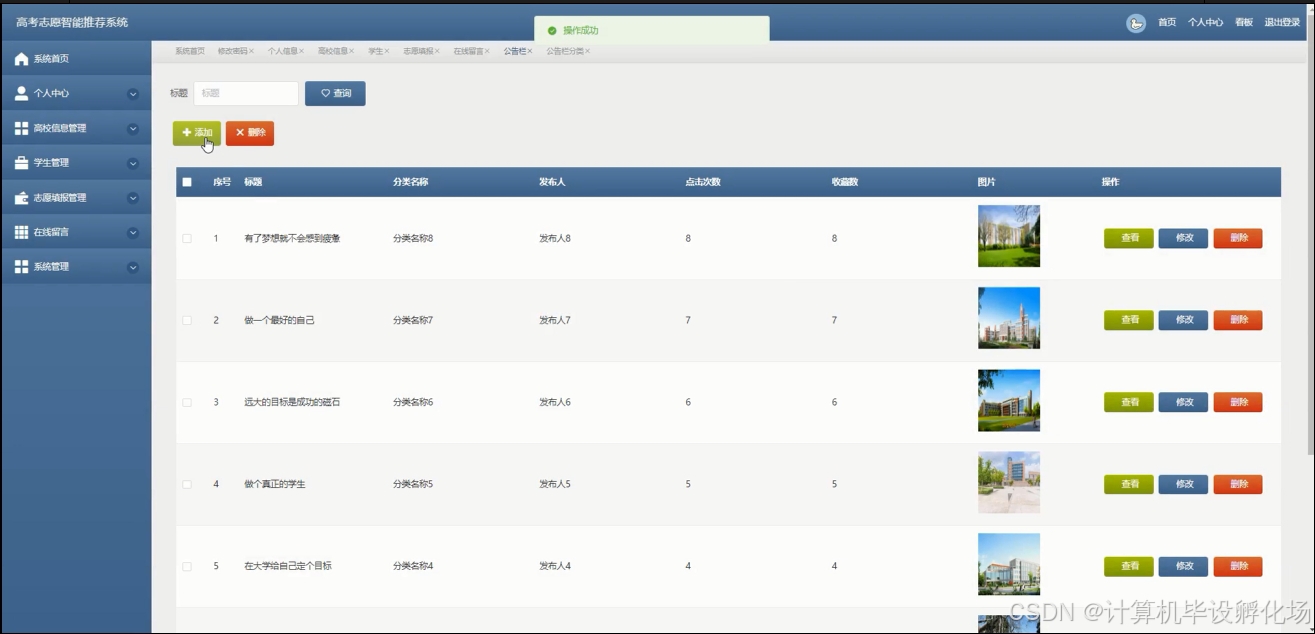Click the 查询 search button
The image size is (1315, 634).
[335, 93]
